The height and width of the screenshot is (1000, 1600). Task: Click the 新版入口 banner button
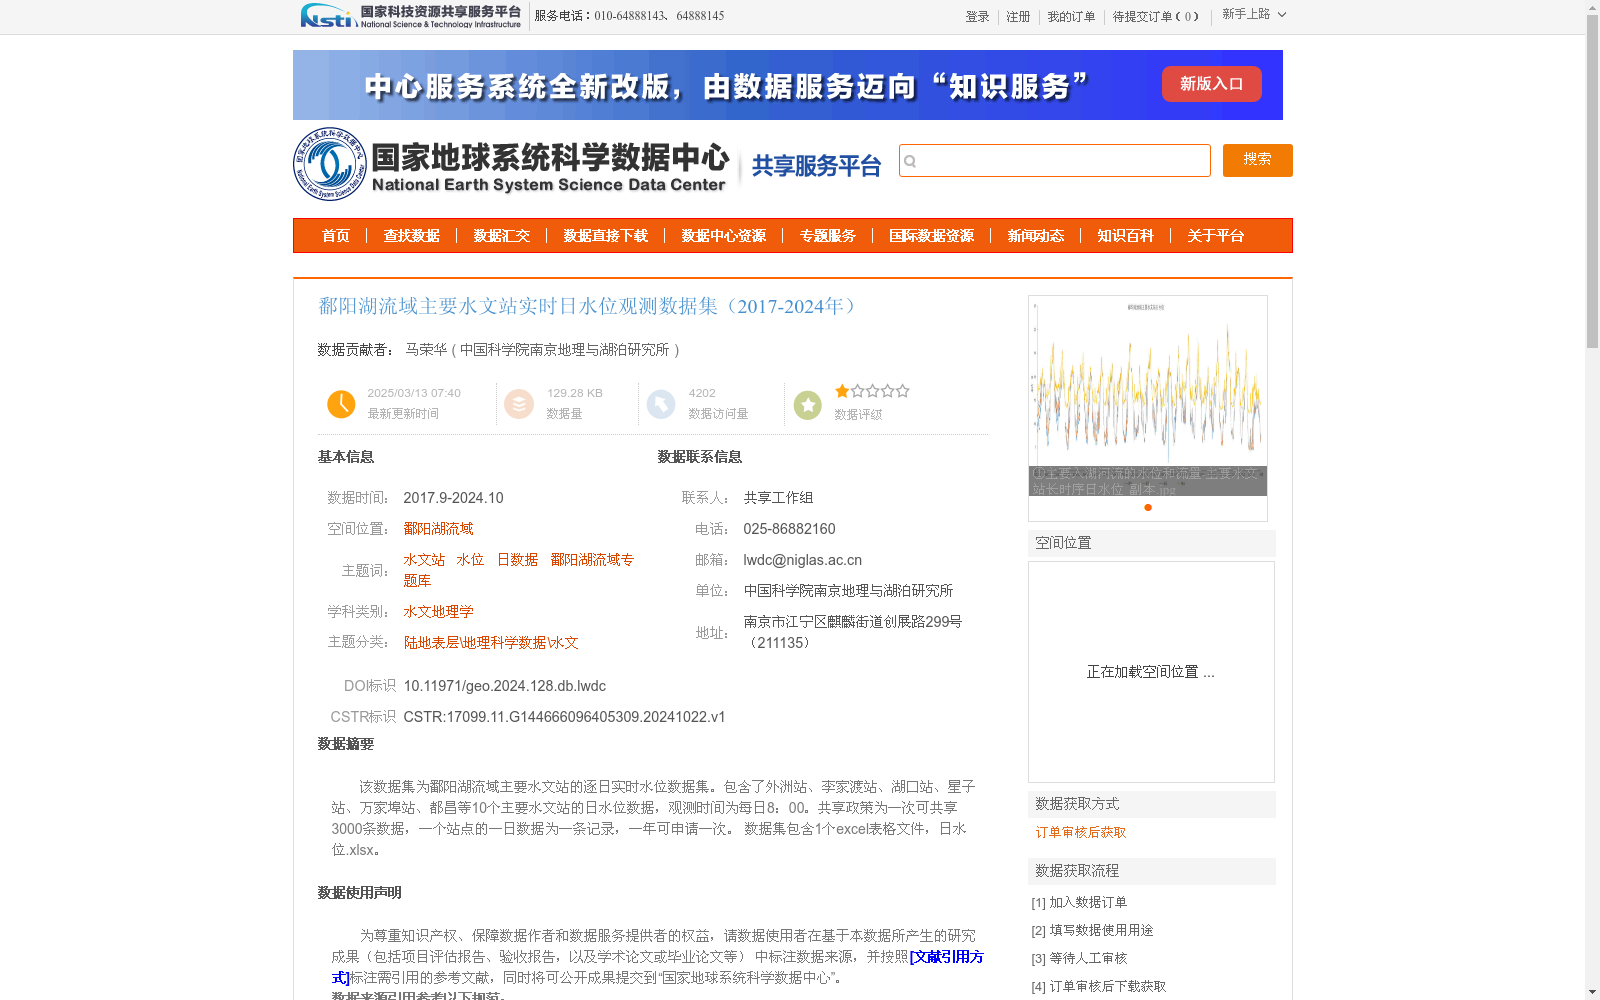pos(1211,84)
